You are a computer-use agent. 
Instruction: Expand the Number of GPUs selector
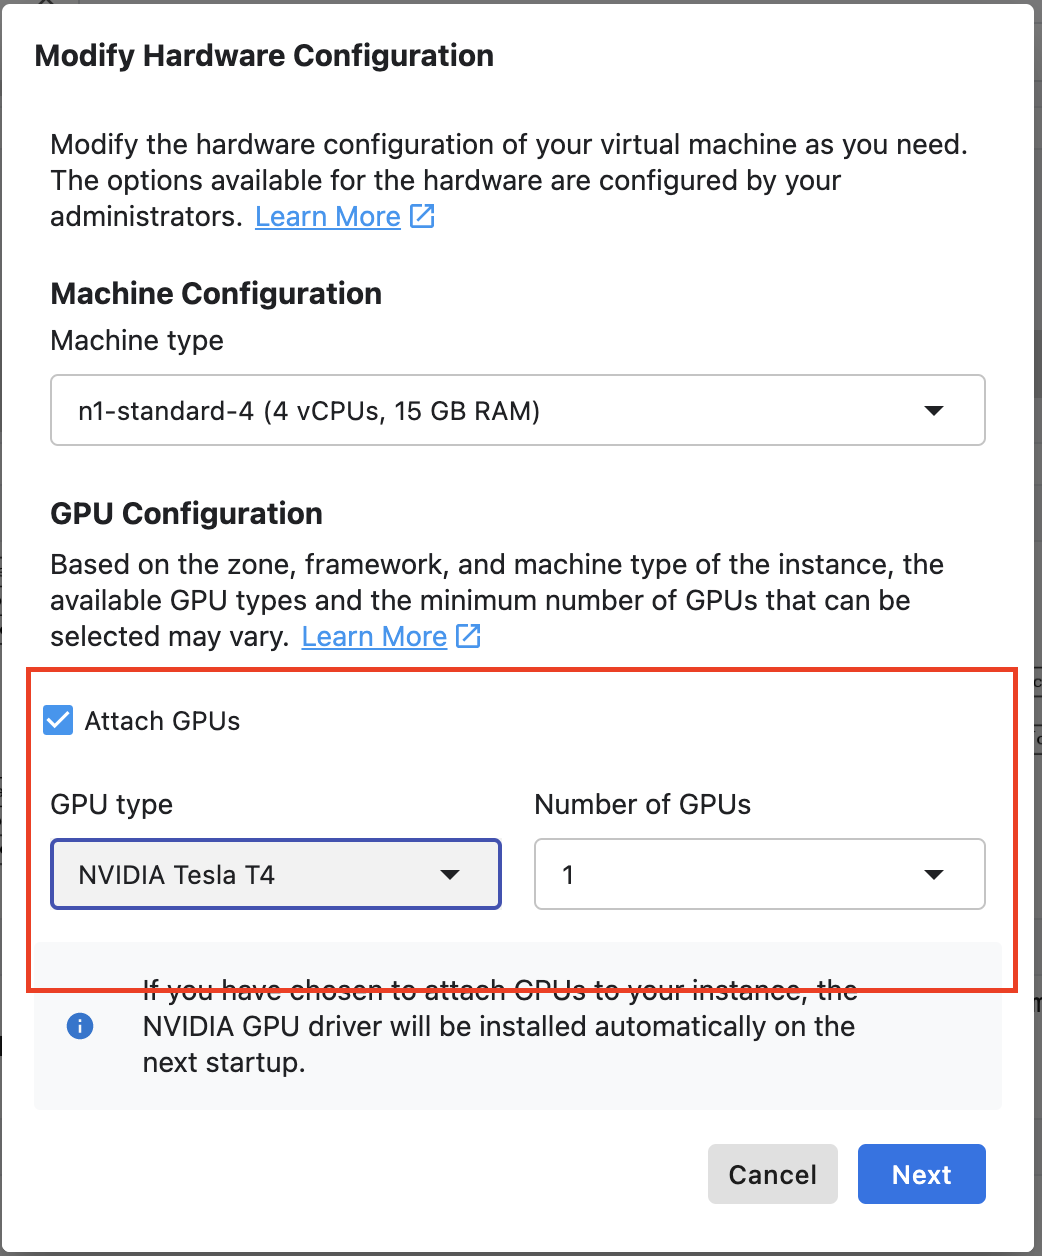coord(759,874)
